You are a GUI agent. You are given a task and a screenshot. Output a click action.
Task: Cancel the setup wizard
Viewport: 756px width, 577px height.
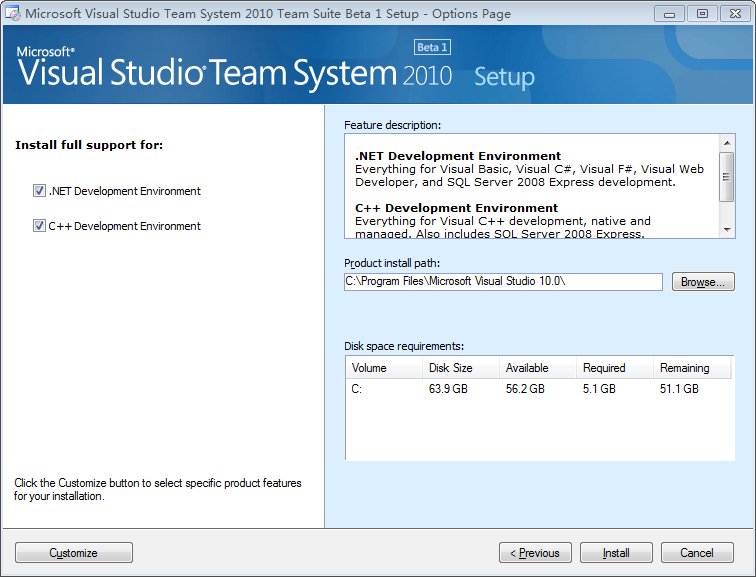click(697, 552)
